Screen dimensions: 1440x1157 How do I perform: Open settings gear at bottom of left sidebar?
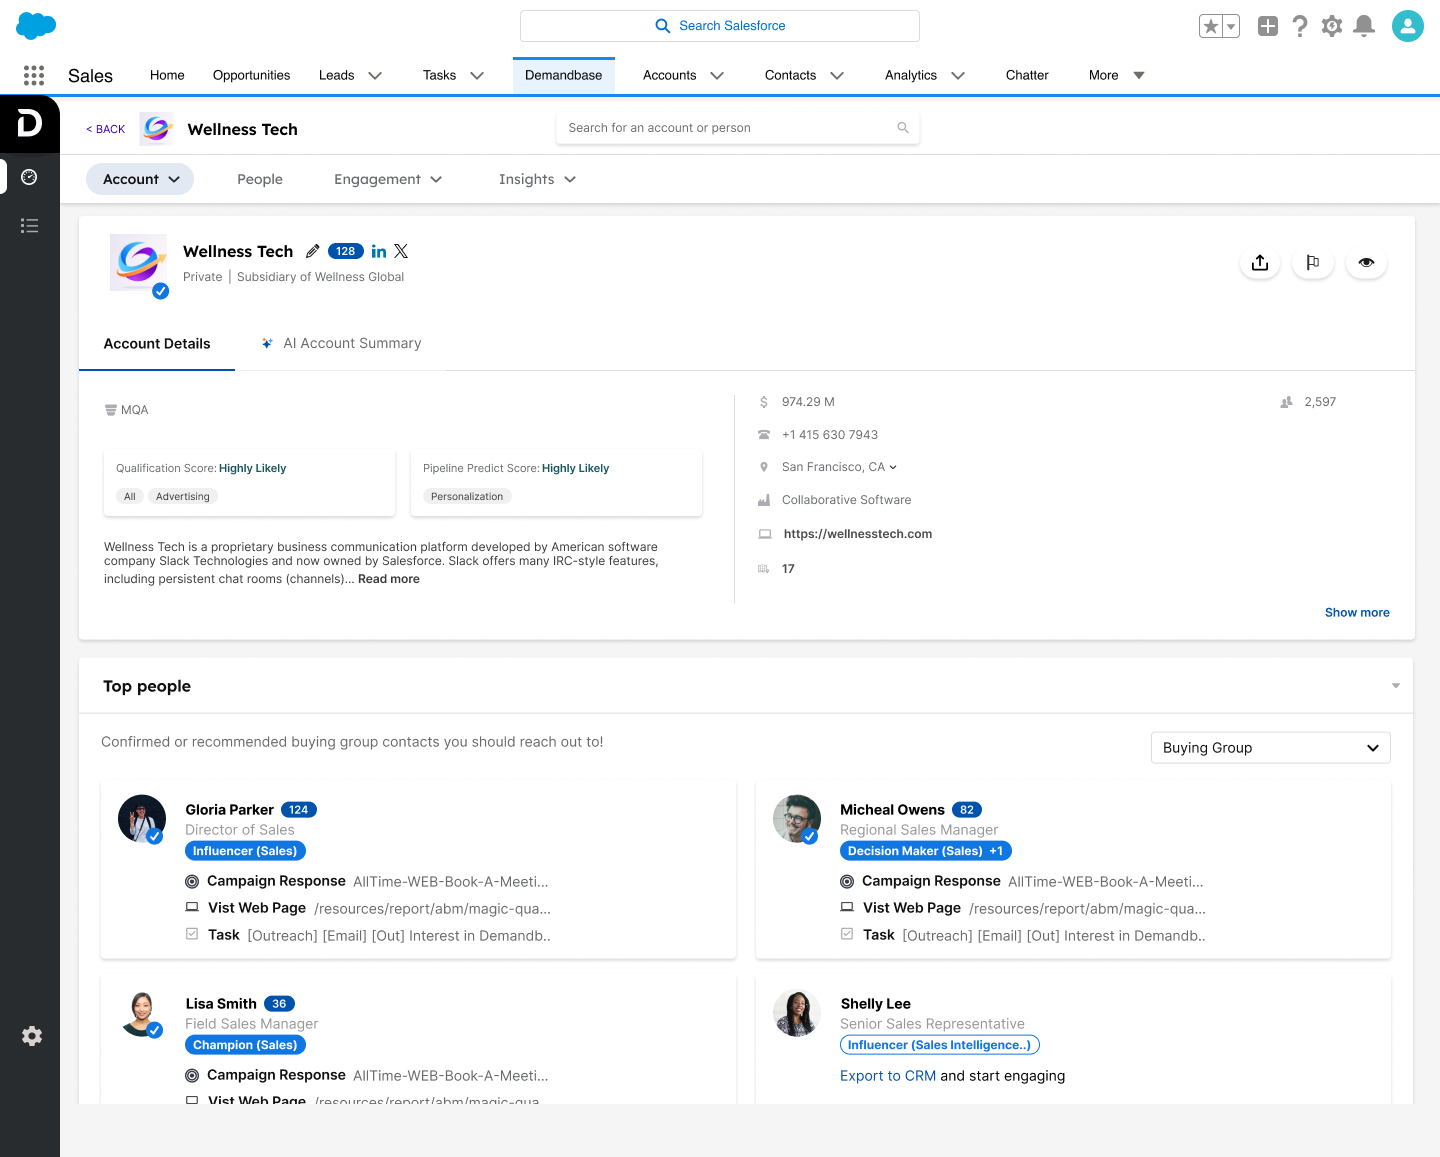tap(32, 1036)
